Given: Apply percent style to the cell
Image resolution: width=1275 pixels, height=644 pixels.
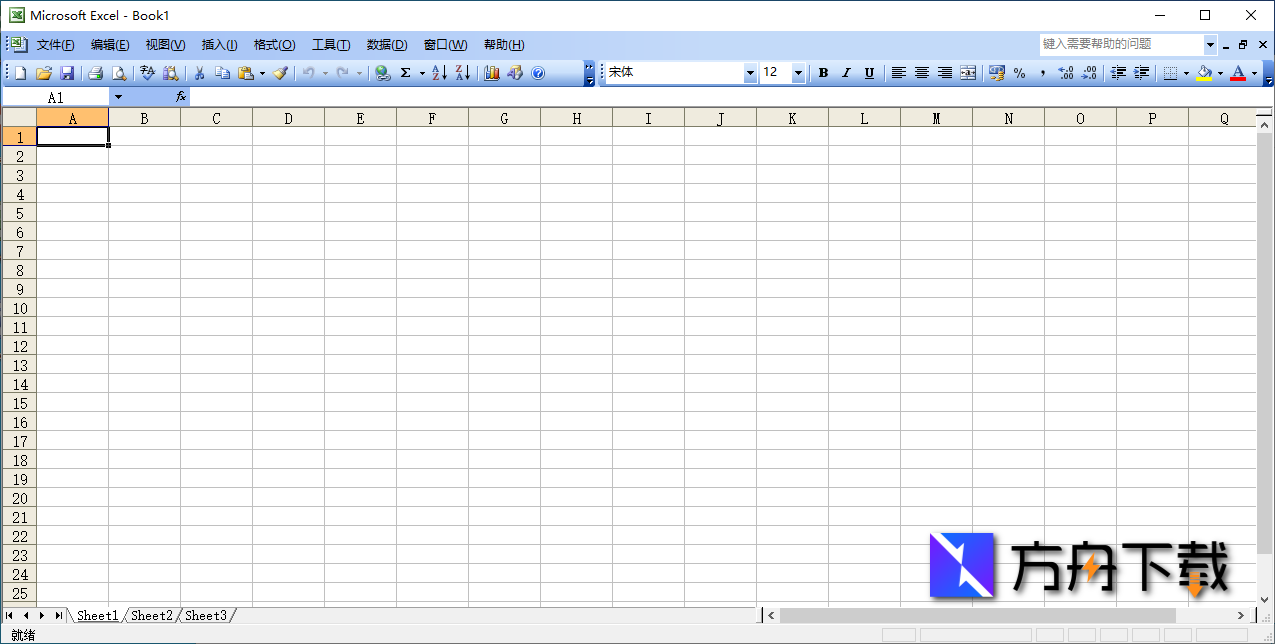Looking at the screenshot, I should (1020, 72).
